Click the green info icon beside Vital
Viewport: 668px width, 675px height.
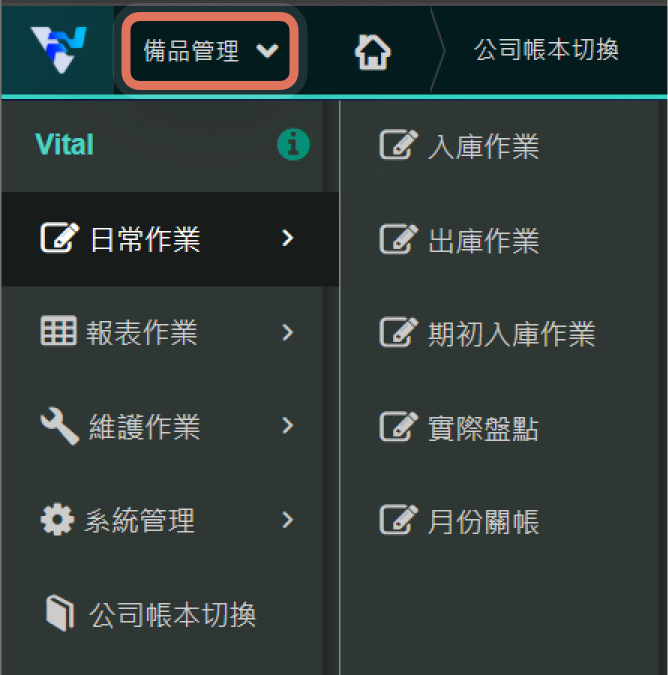tap(293, 146)
